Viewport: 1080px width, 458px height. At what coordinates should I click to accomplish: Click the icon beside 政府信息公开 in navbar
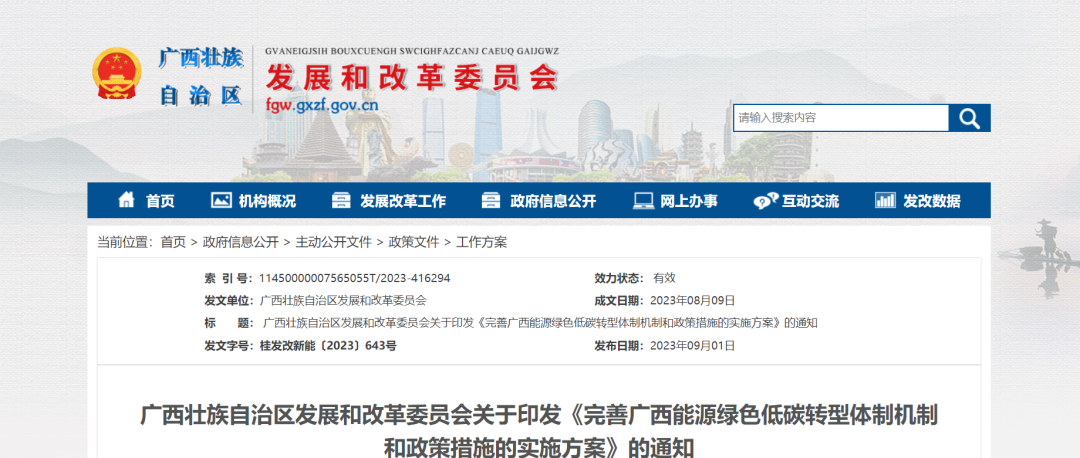click(491, 200)
